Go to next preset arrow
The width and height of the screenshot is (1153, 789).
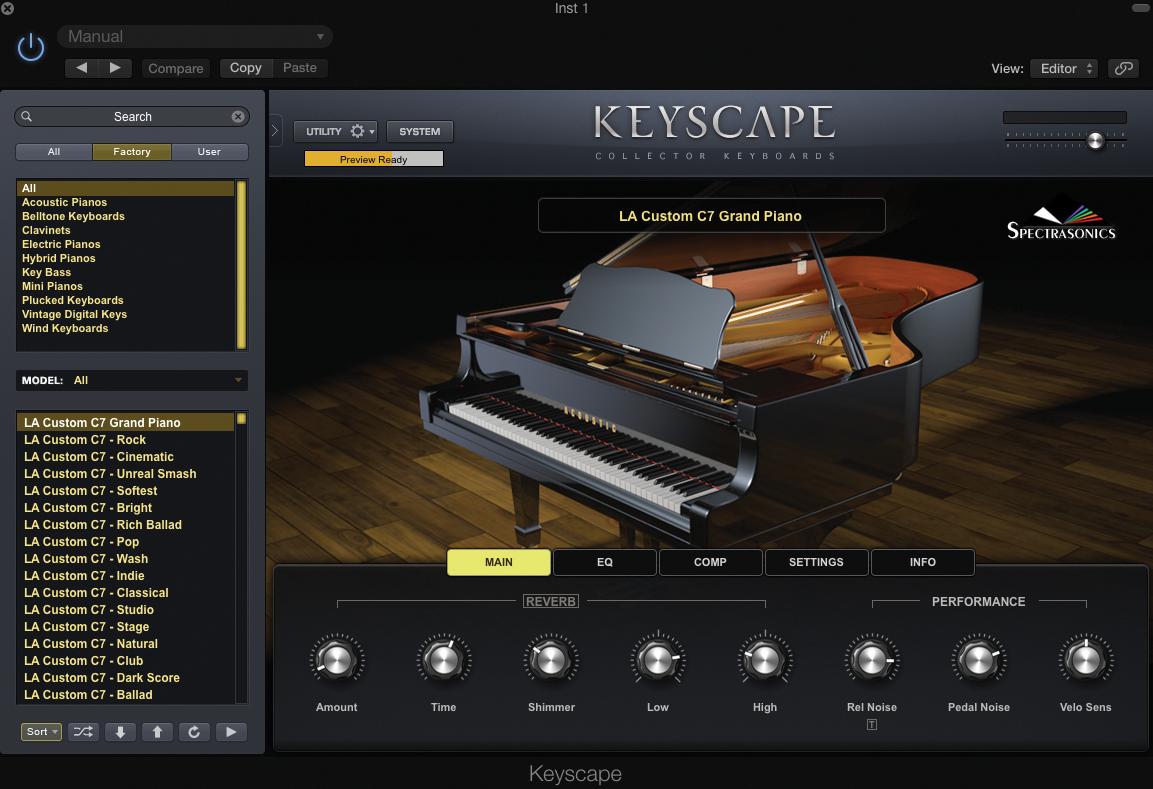(115, 68)
